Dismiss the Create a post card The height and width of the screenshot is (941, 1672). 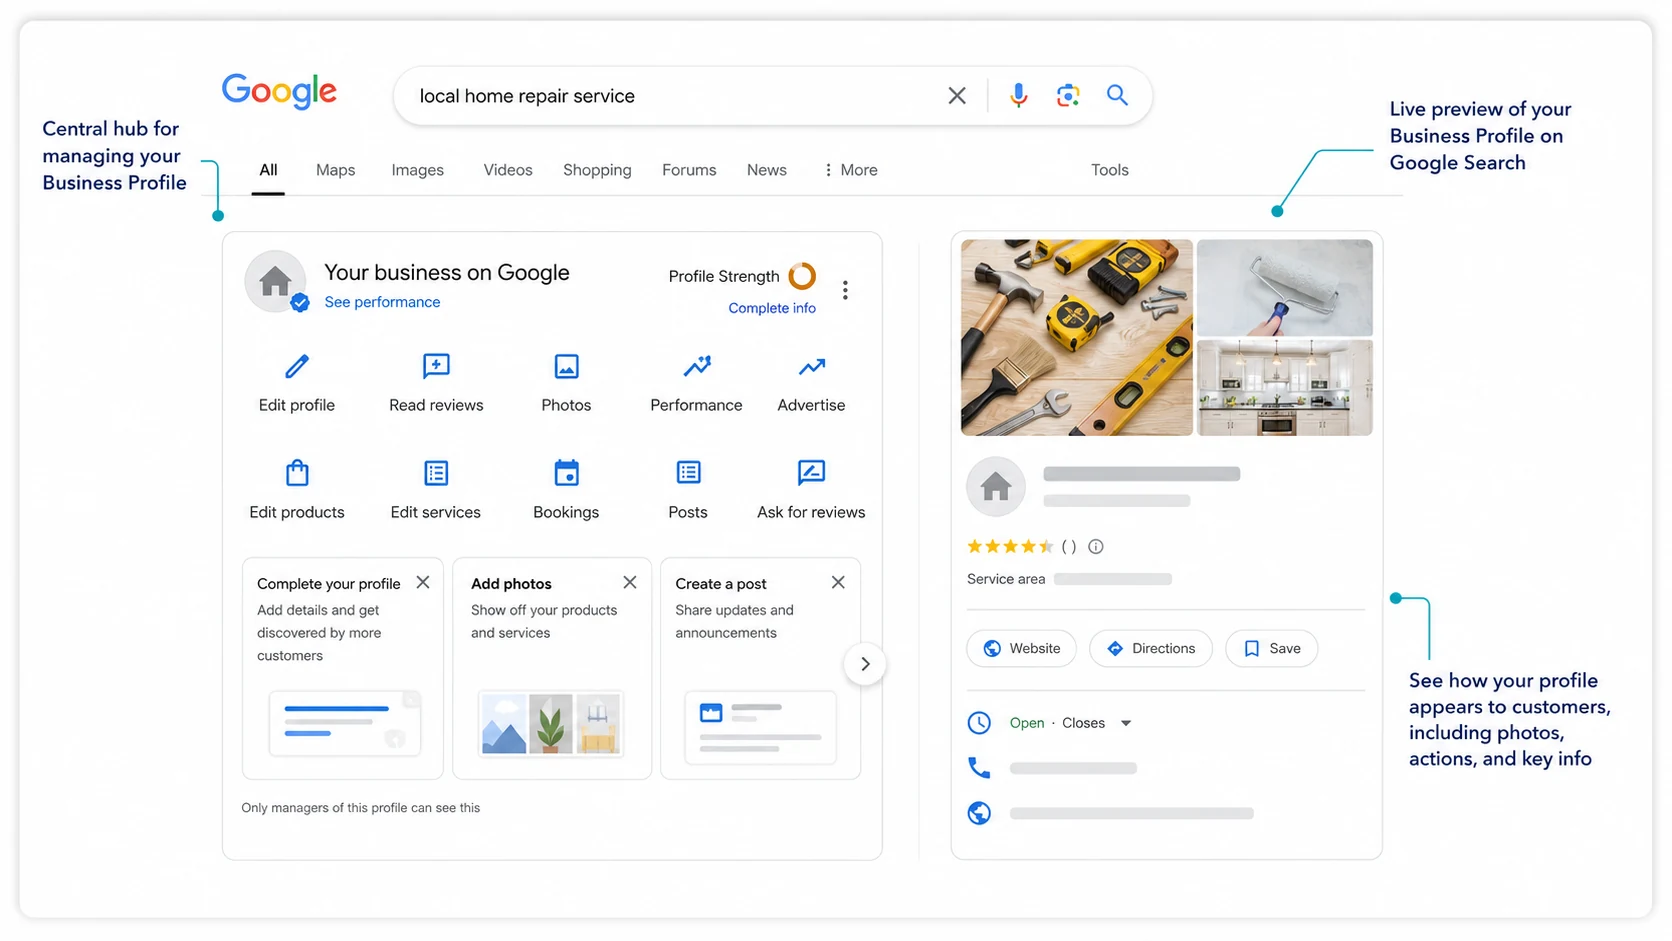(838, 582)
